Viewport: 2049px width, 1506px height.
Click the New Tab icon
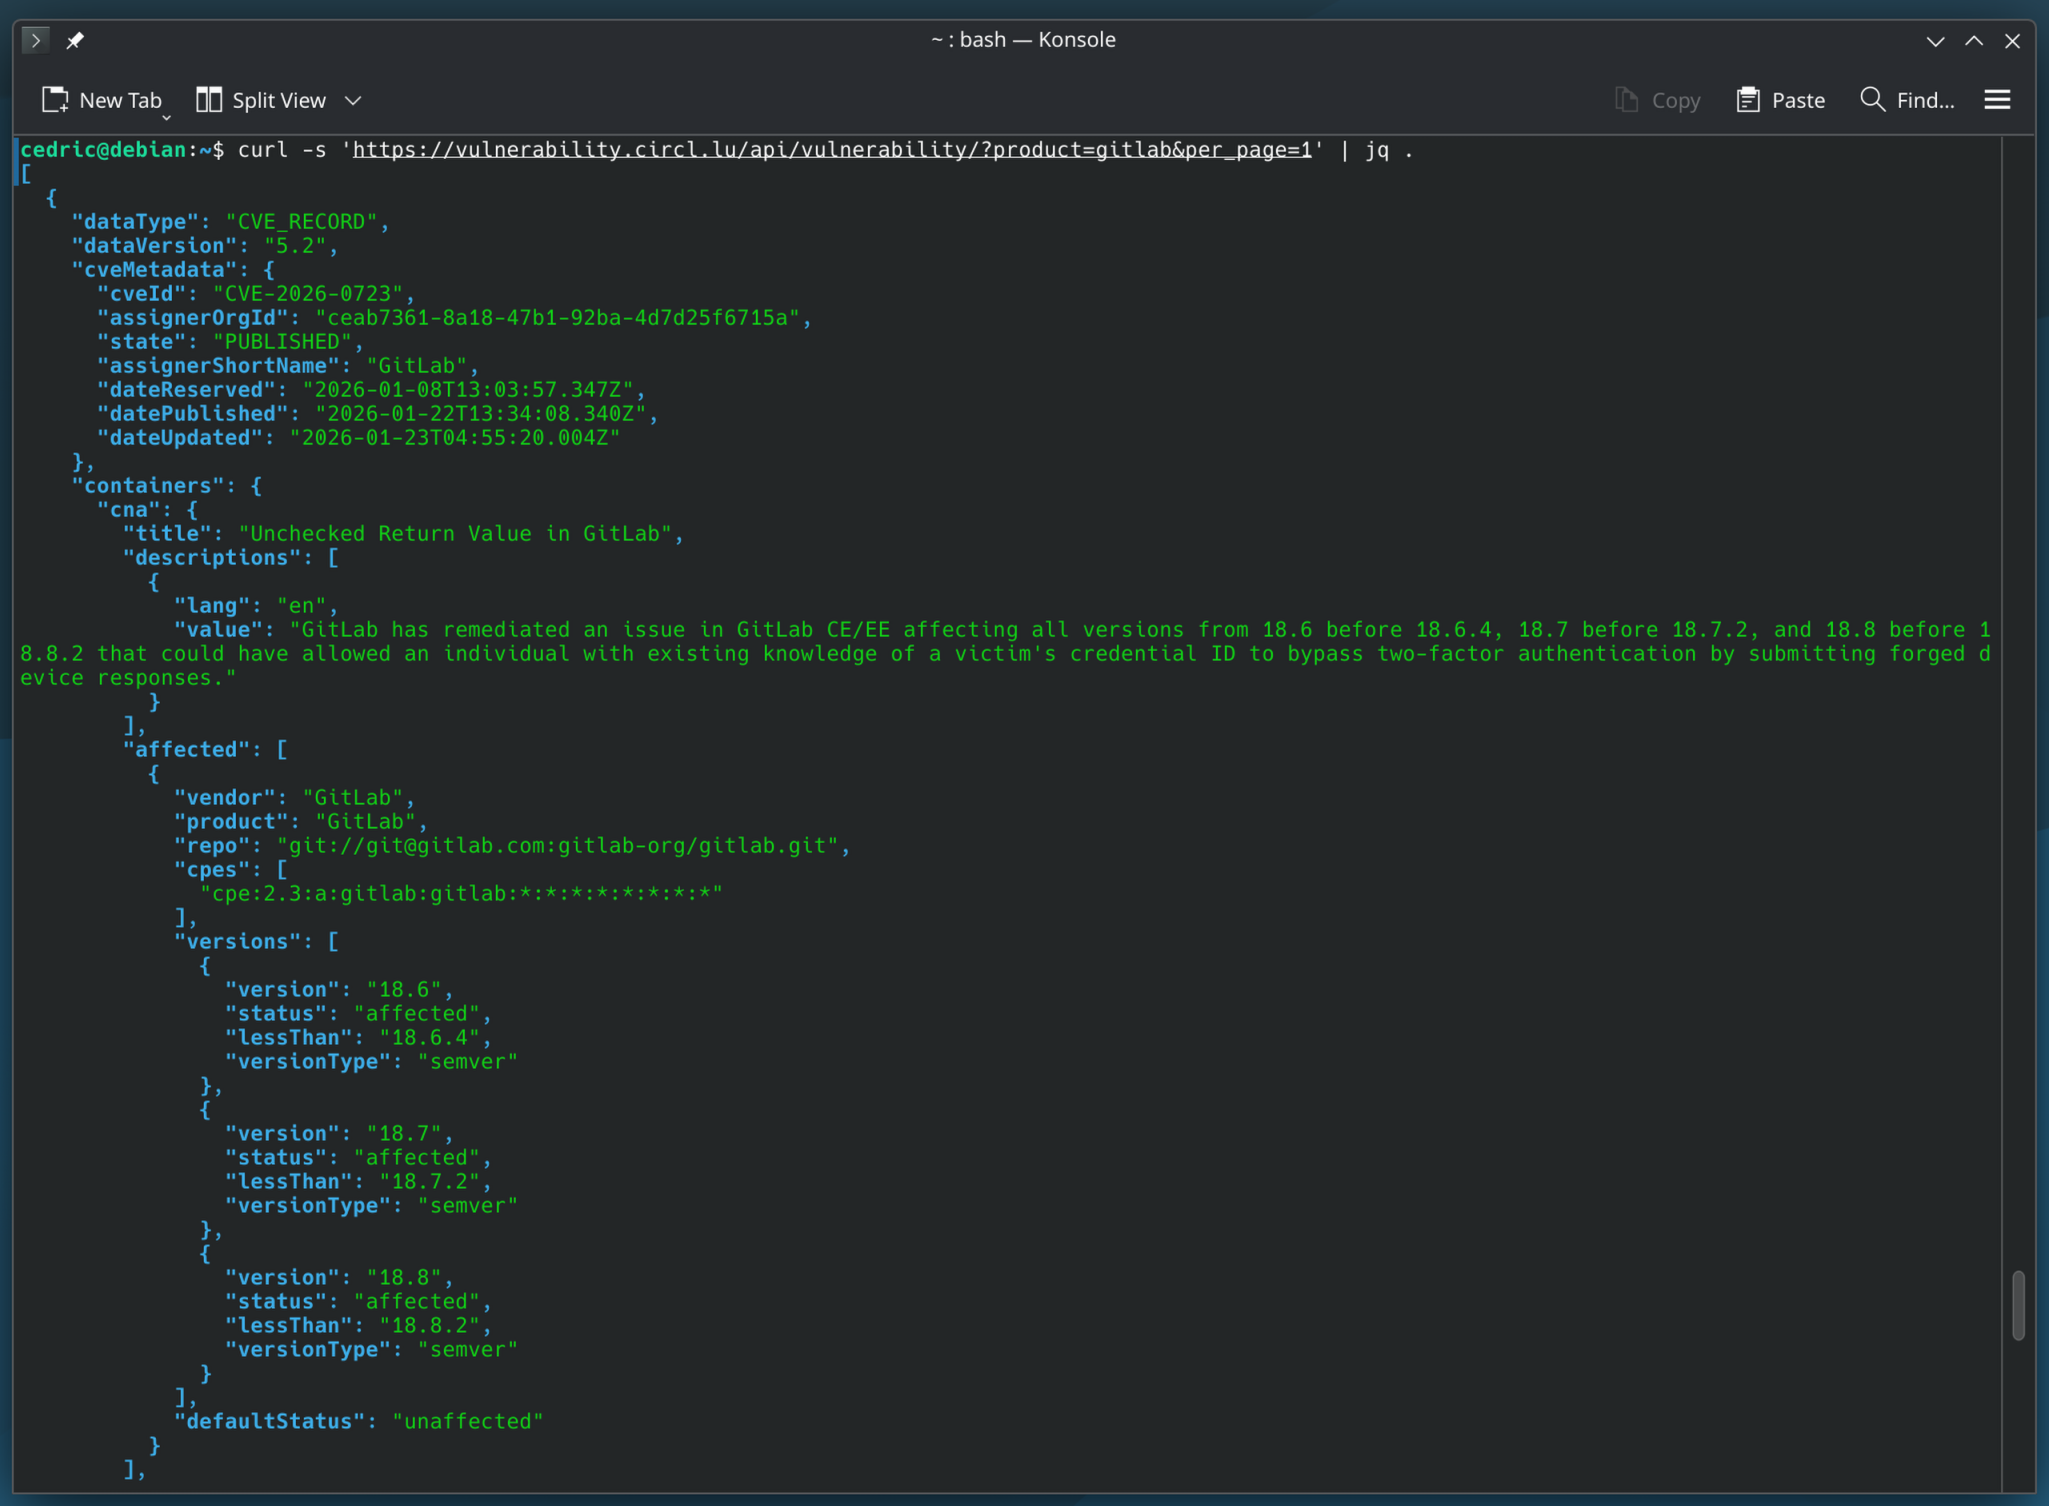point(55,100)
